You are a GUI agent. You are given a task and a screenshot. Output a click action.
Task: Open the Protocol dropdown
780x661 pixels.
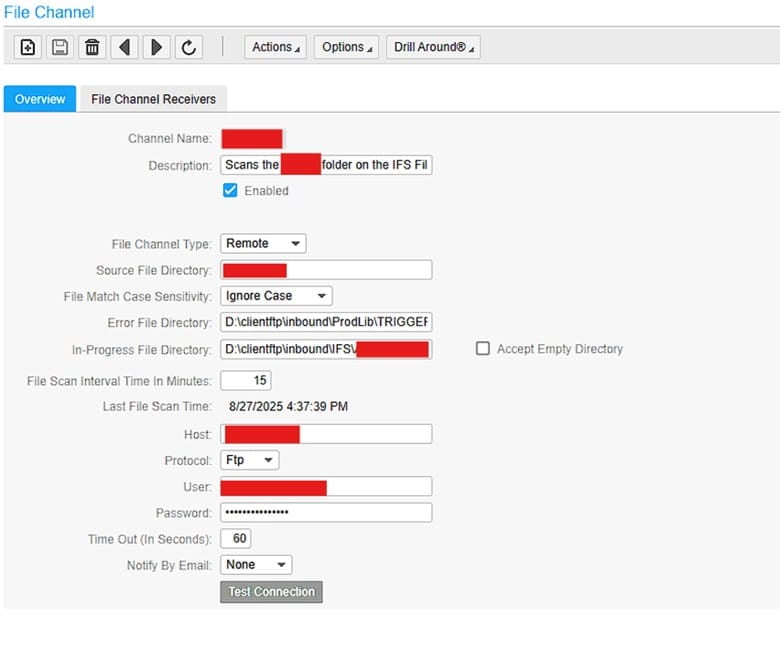(x=249, y=460)
